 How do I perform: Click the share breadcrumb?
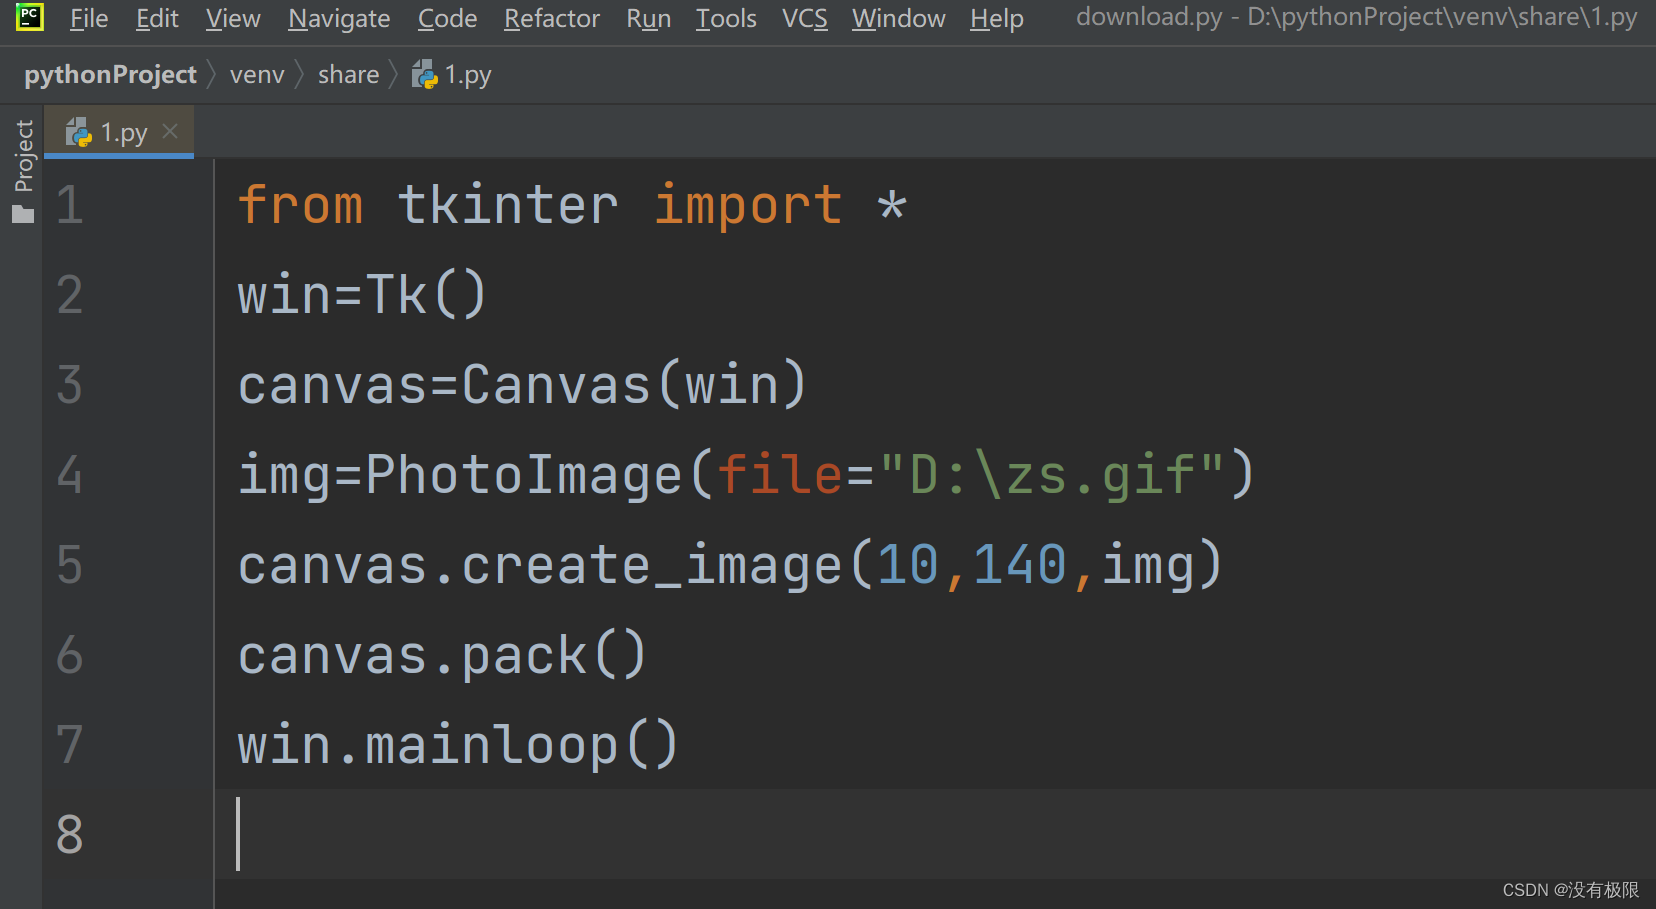(x=349, y=75)
